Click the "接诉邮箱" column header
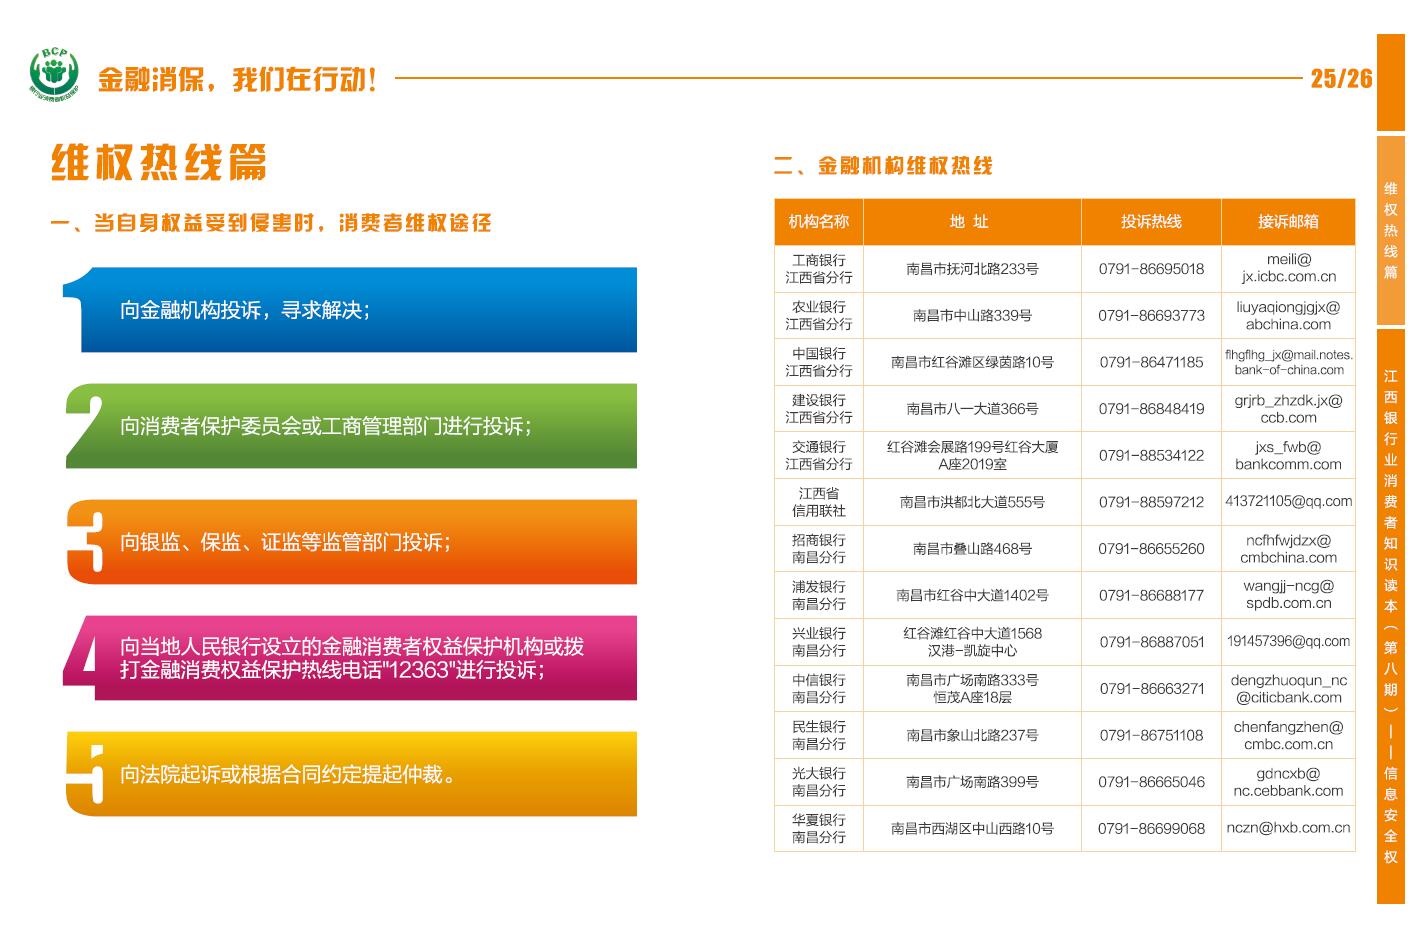 click(x=1288, y=222)
